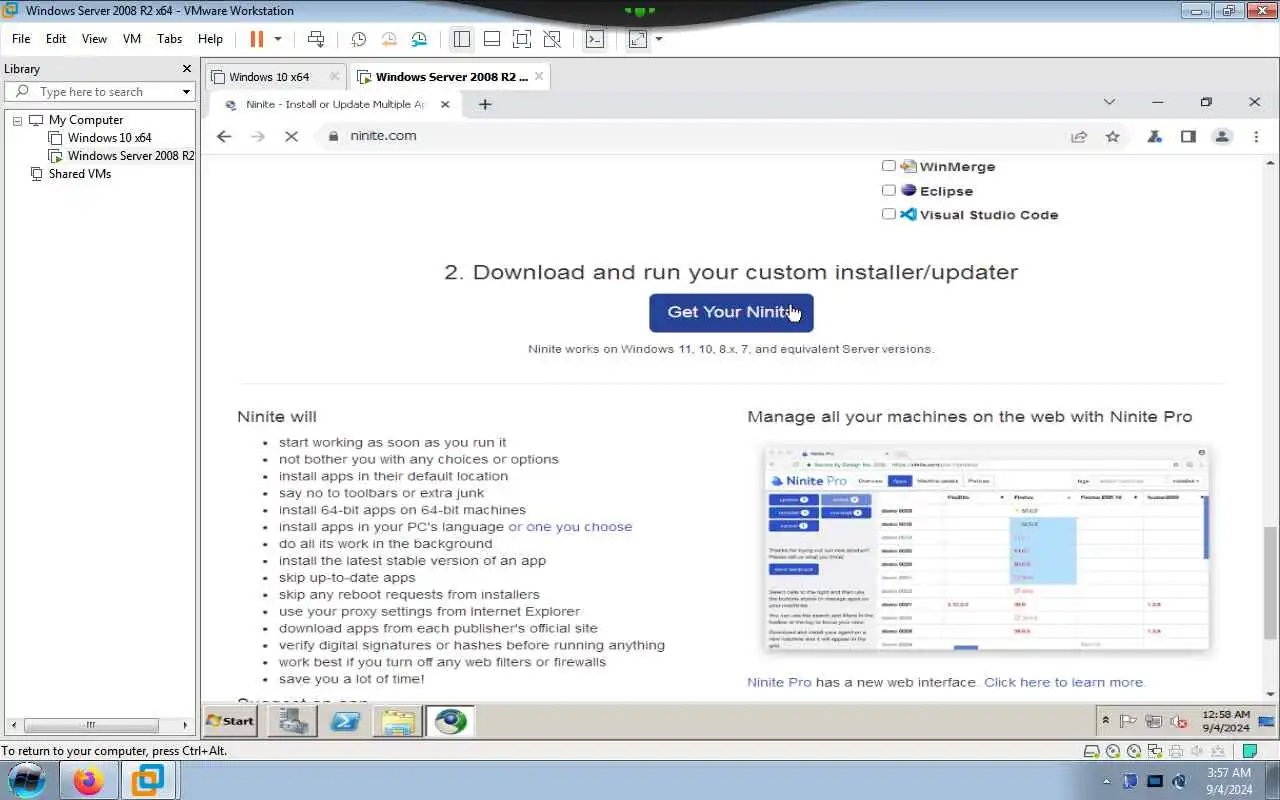Open the console view toolbar icon
This screenshot has height=800, width=1280.
[x=595, y=39]
